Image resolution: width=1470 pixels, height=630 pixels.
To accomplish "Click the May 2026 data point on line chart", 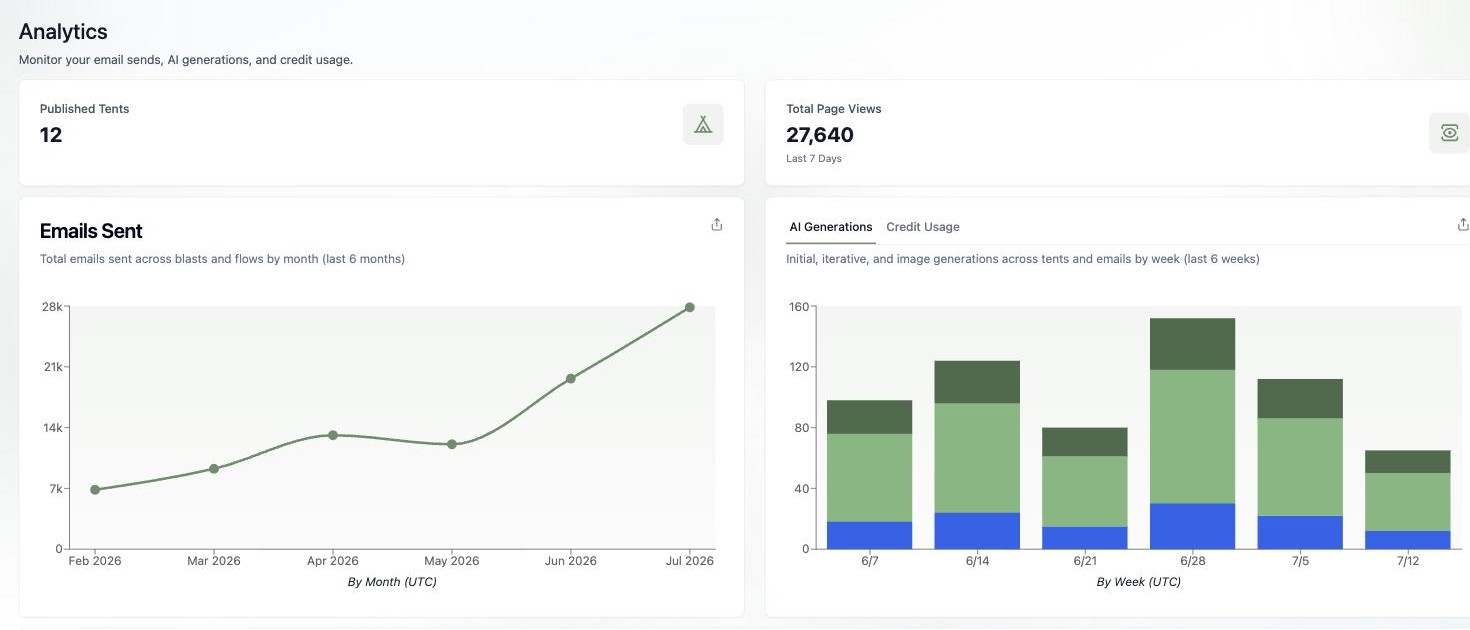I will (452, 444).
